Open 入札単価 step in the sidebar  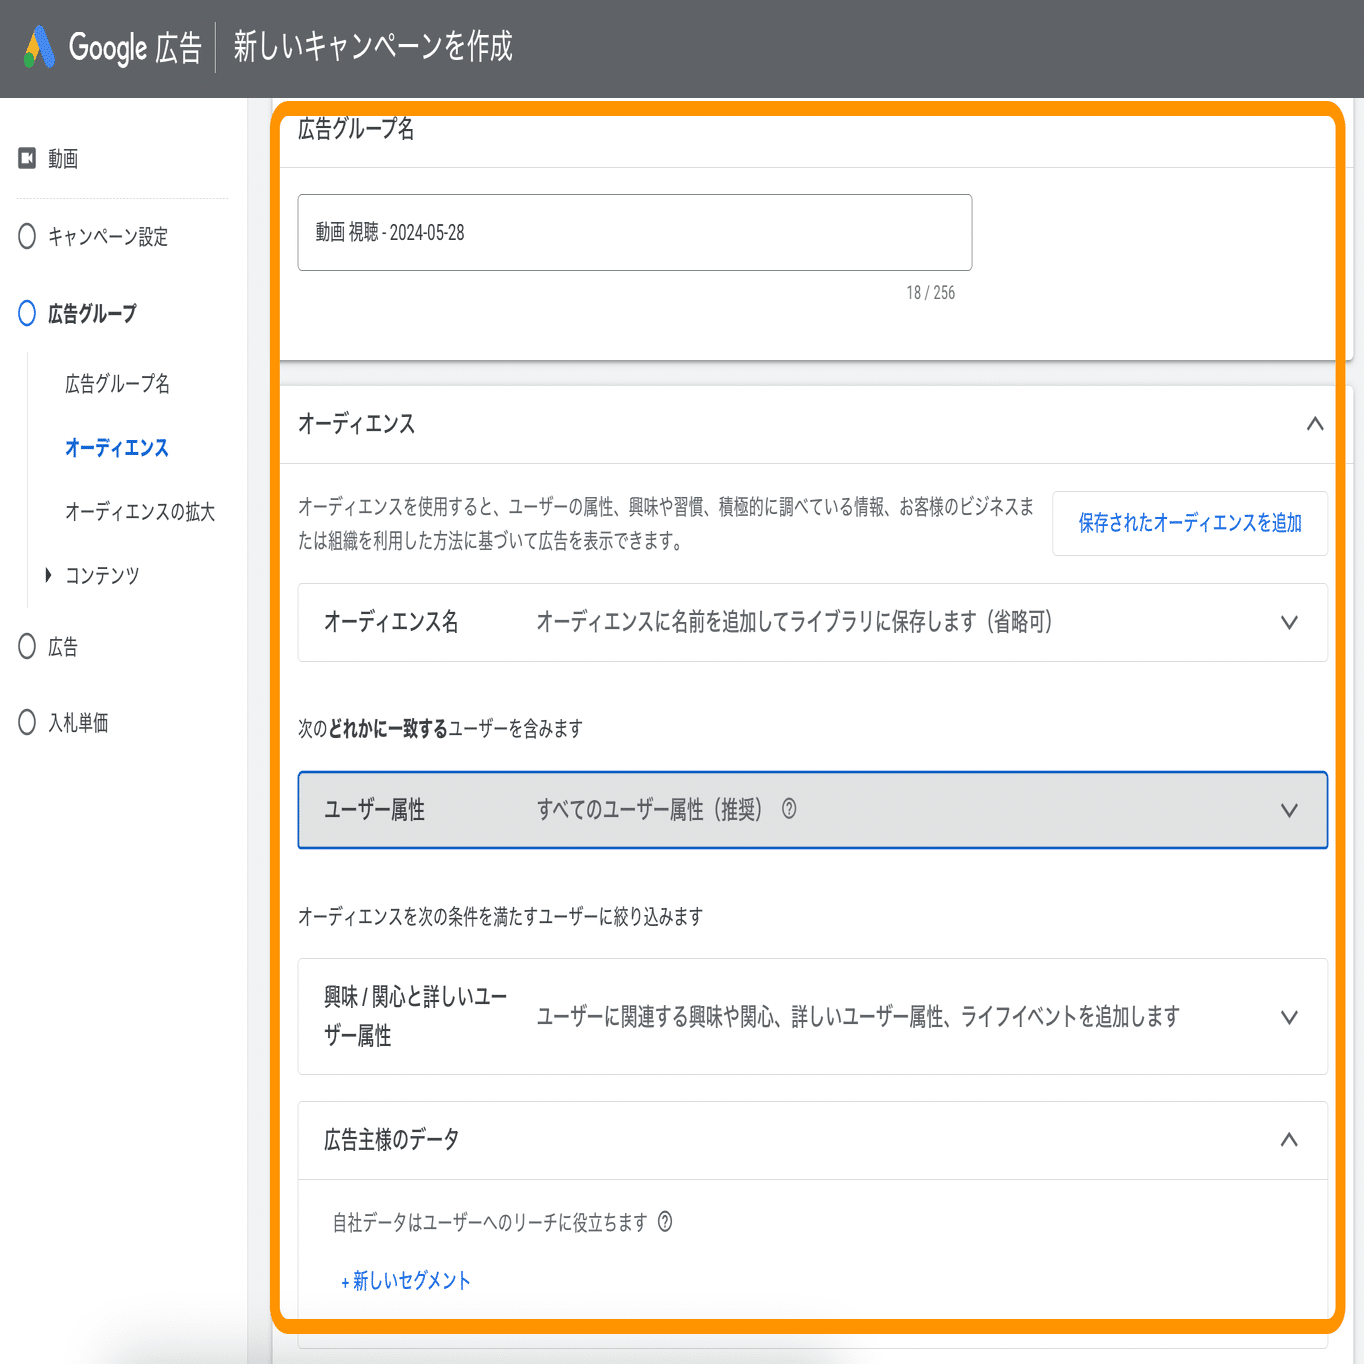click(x=78, y=723)
